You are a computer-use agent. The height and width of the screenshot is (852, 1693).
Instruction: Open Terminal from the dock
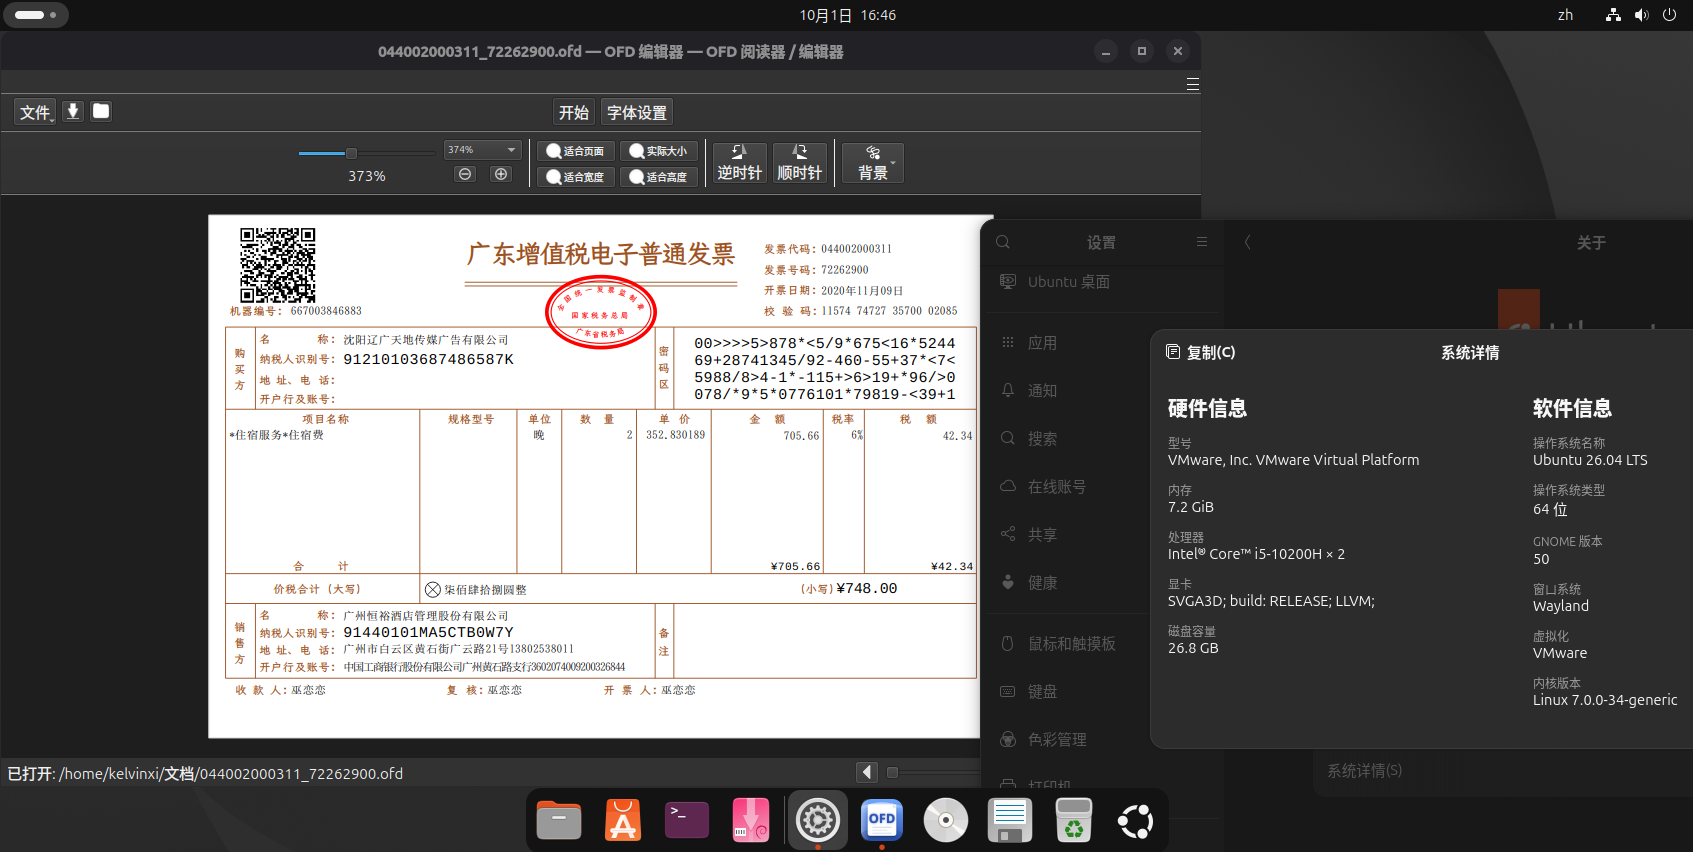(687, 820)
